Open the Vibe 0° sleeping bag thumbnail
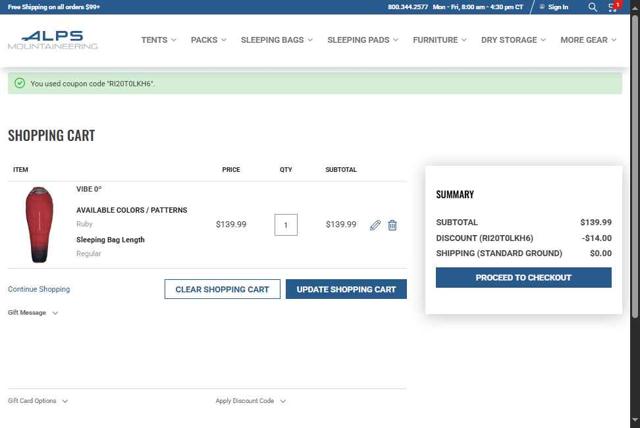The image size is (640, 428). point(39,225)
